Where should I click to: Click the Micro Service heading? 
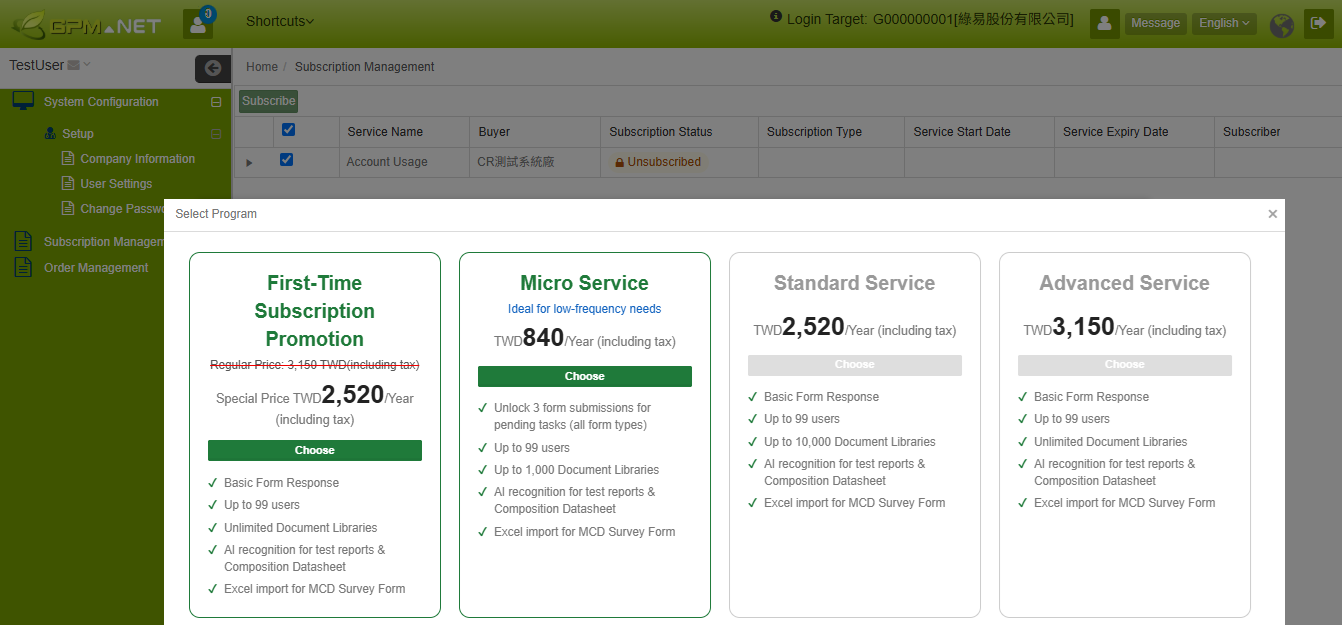[x=585, y=283]
